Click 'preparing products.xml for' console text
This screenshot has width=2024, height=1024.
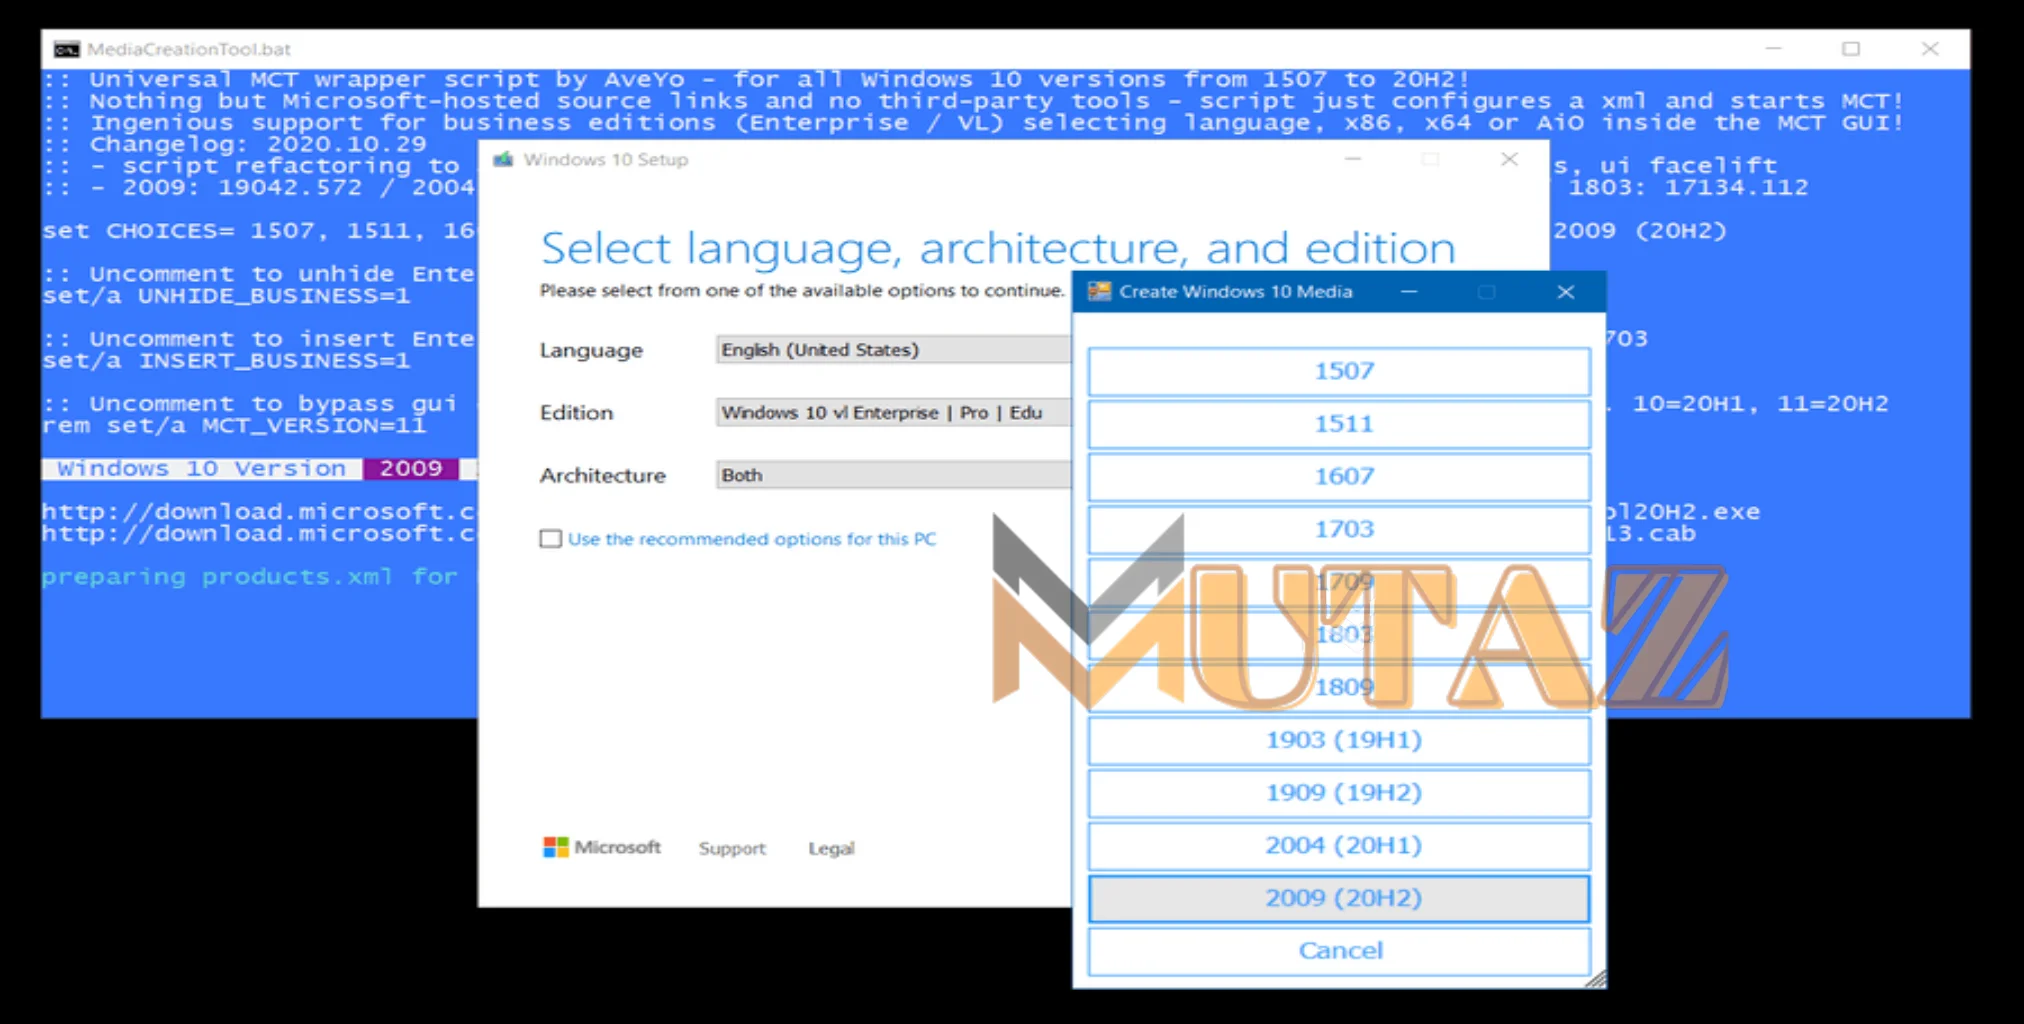pos(249,577)
